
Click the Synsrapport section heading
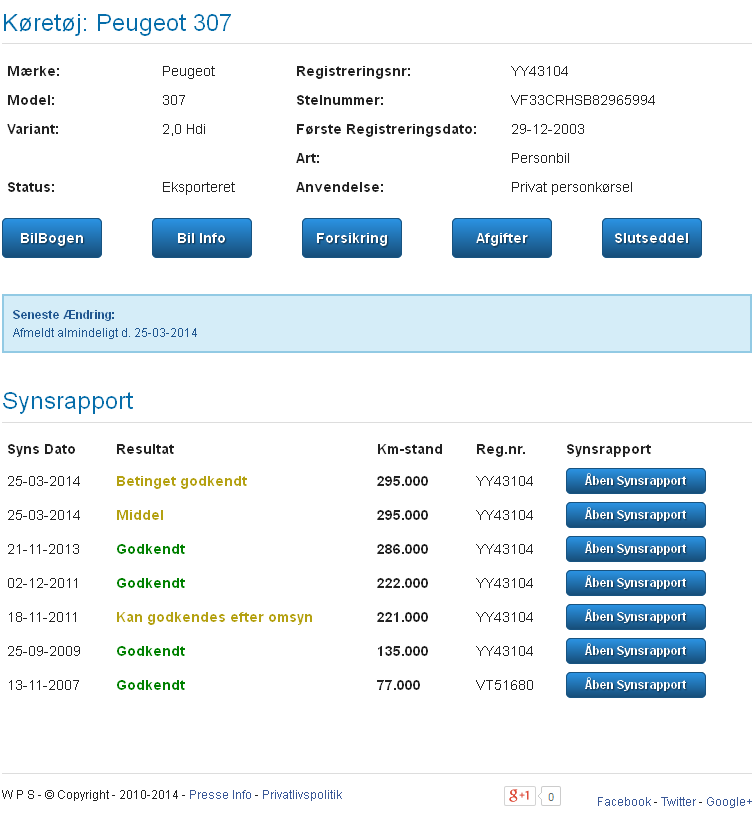point(68,401)
